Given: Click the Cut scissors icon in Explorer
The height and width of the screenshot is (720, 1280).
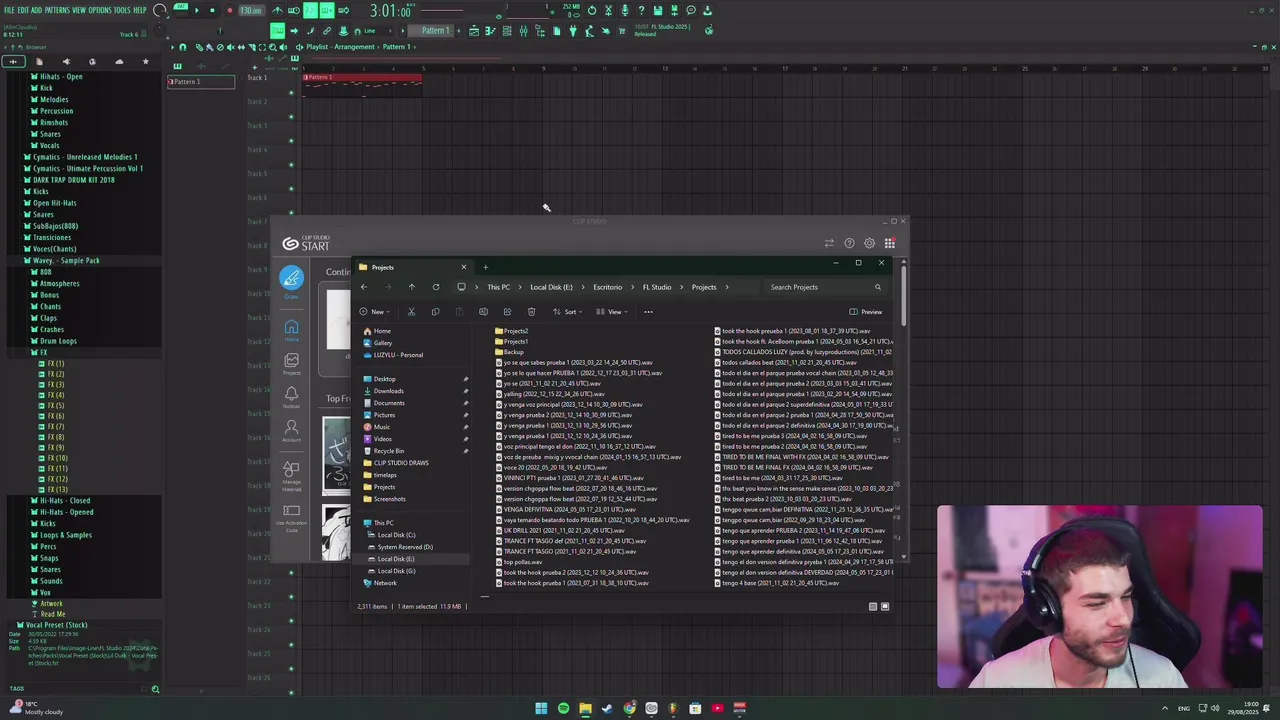Looking at the screenshot, I should pos(411,312).
